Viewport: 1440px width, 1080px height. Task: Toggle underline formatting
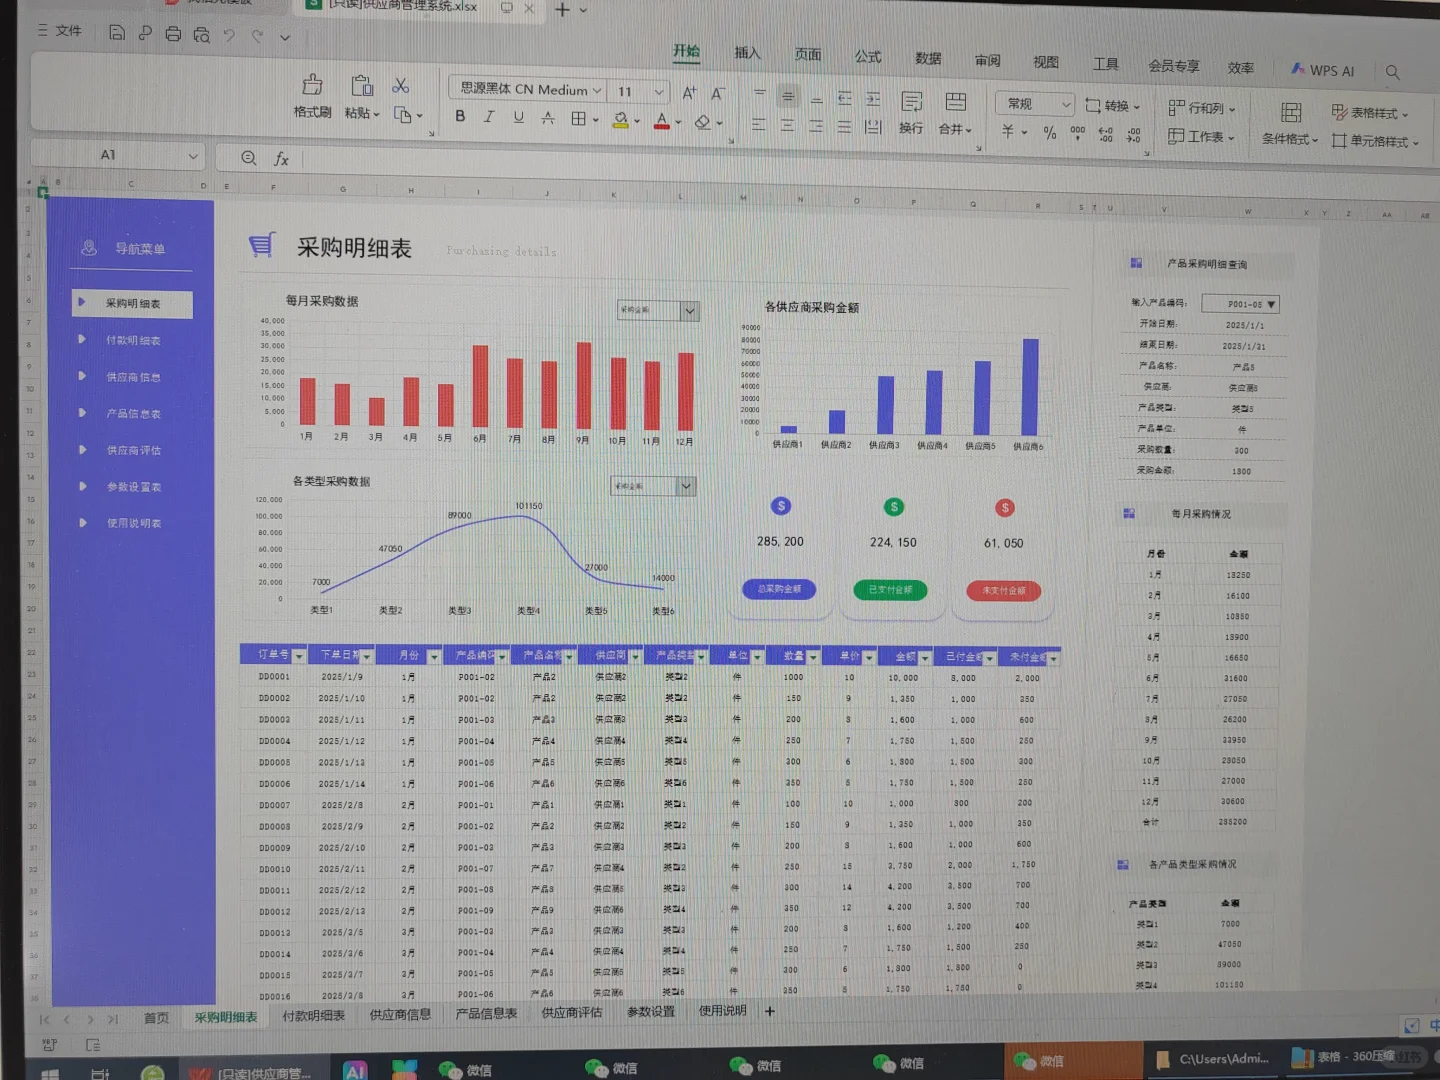pos(517,116)
